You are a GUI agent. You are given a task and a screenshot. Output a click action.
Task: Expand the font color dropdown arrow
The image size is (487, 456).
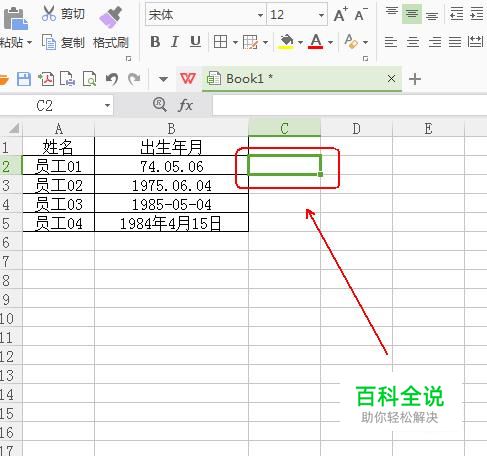(330, 42)
